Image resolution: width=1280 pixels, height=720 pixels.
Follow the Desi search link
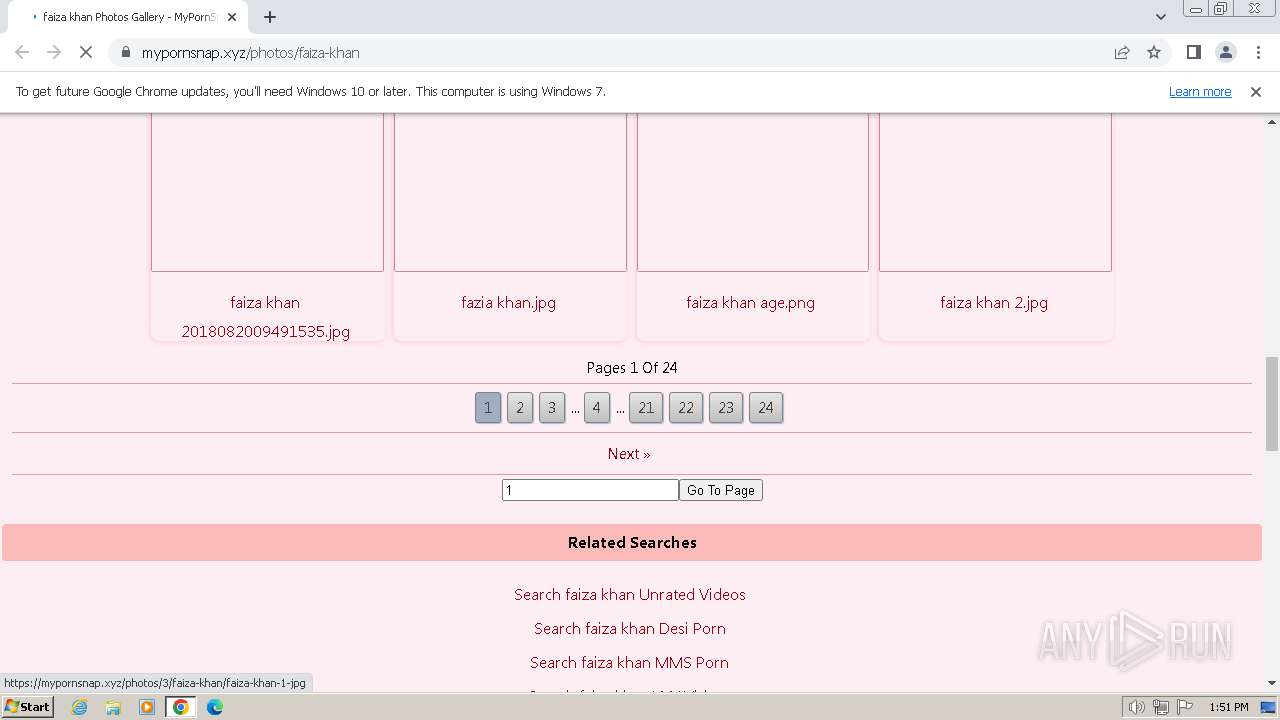[x=630, y=629]
